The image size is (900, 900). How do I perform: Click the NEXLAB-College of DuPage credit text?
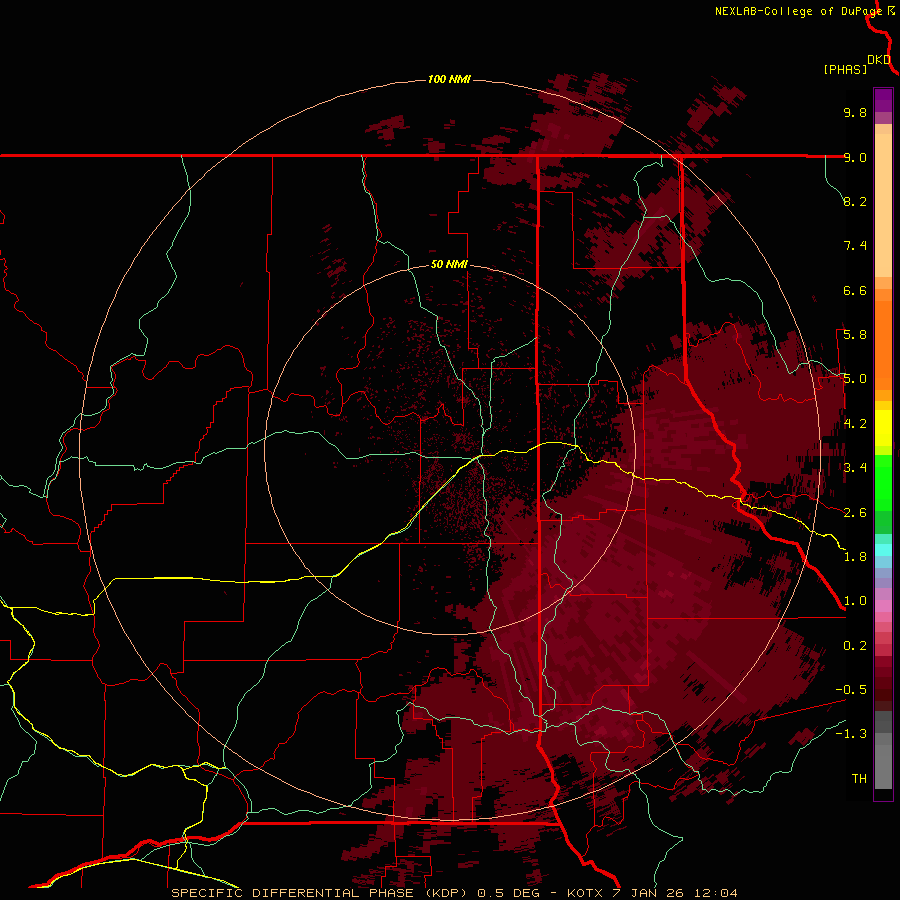pos(798,11)
